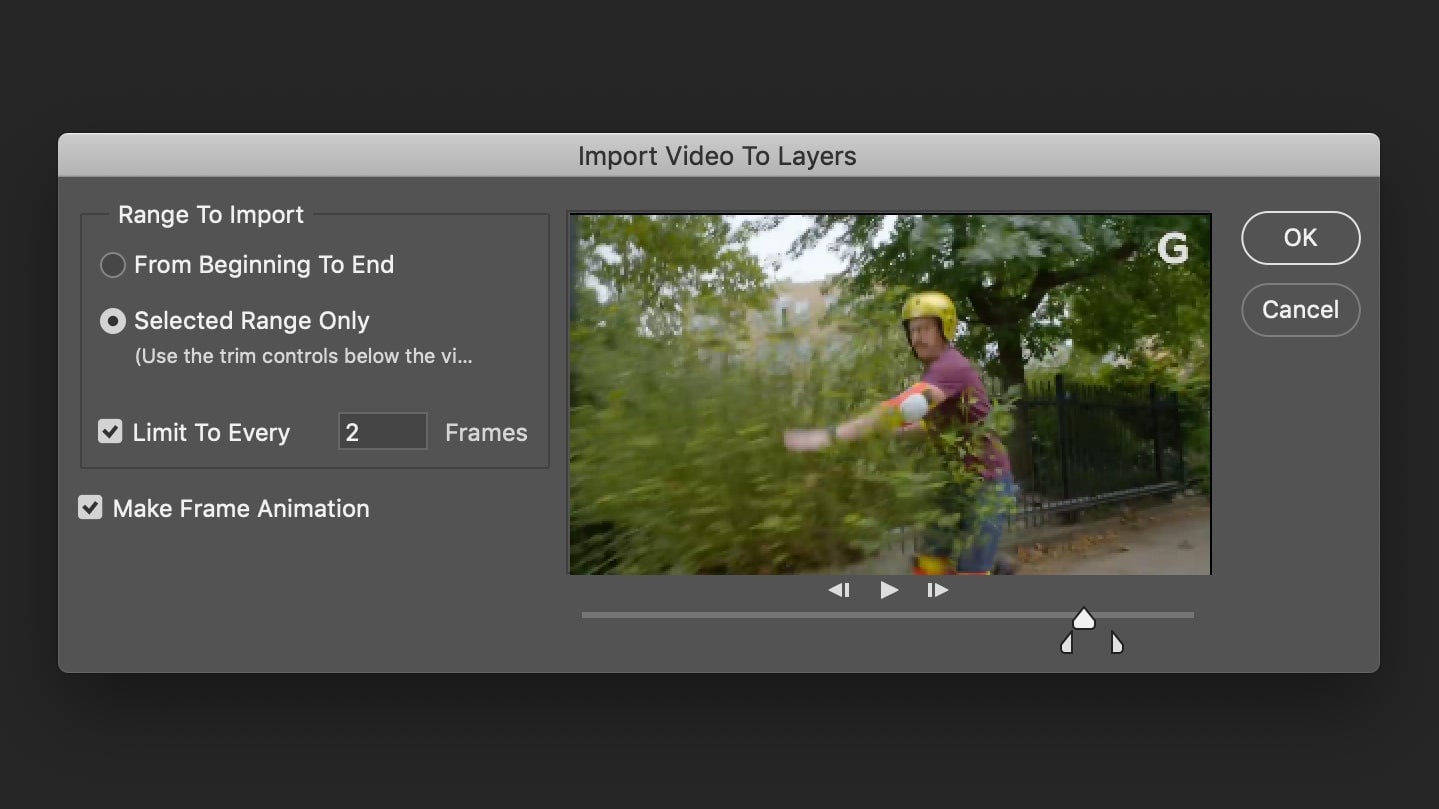1439x809 pixels.
Task: Disable the Limit To Every checkbox
Action: (110, 431)
